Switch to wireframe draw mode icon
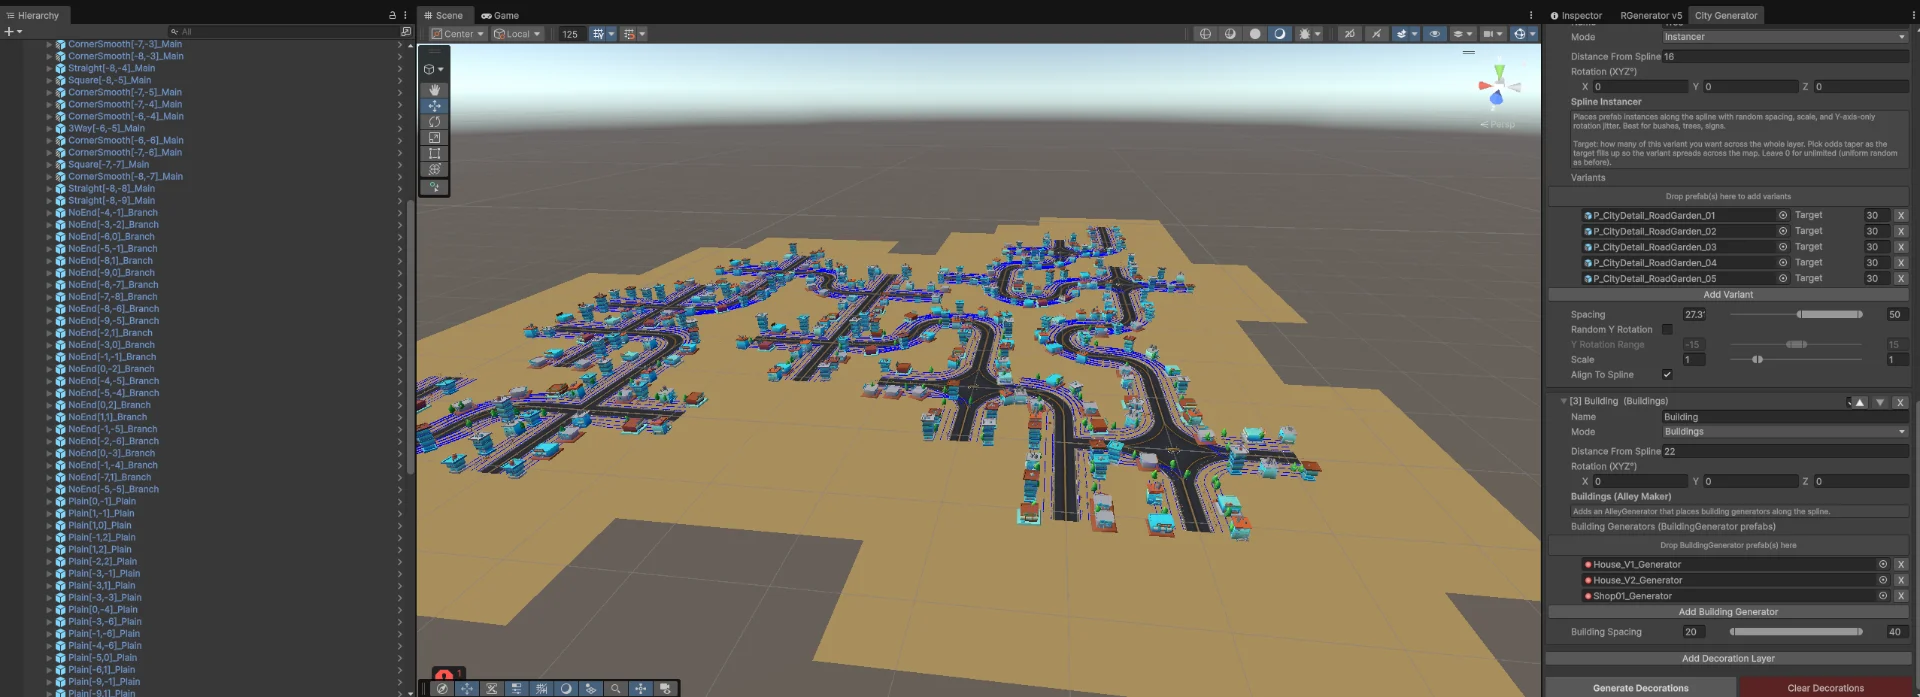The height and width of the screenshot is (697, 1920). [1205, 34]
